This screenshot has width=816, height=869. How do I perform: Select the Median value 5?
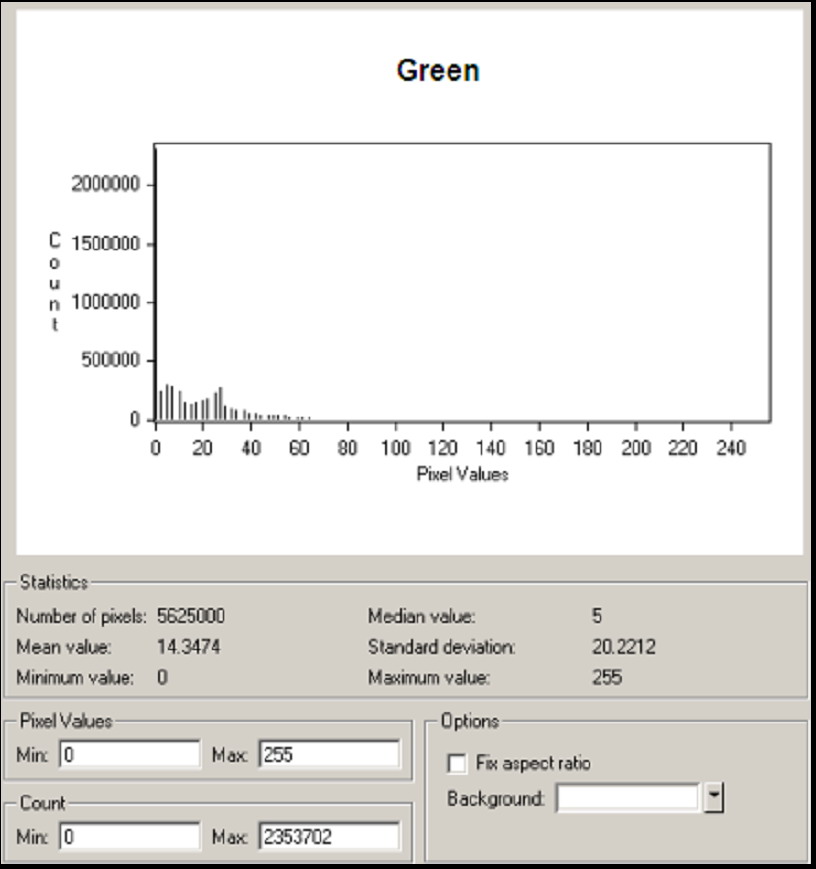click(596, 616)
